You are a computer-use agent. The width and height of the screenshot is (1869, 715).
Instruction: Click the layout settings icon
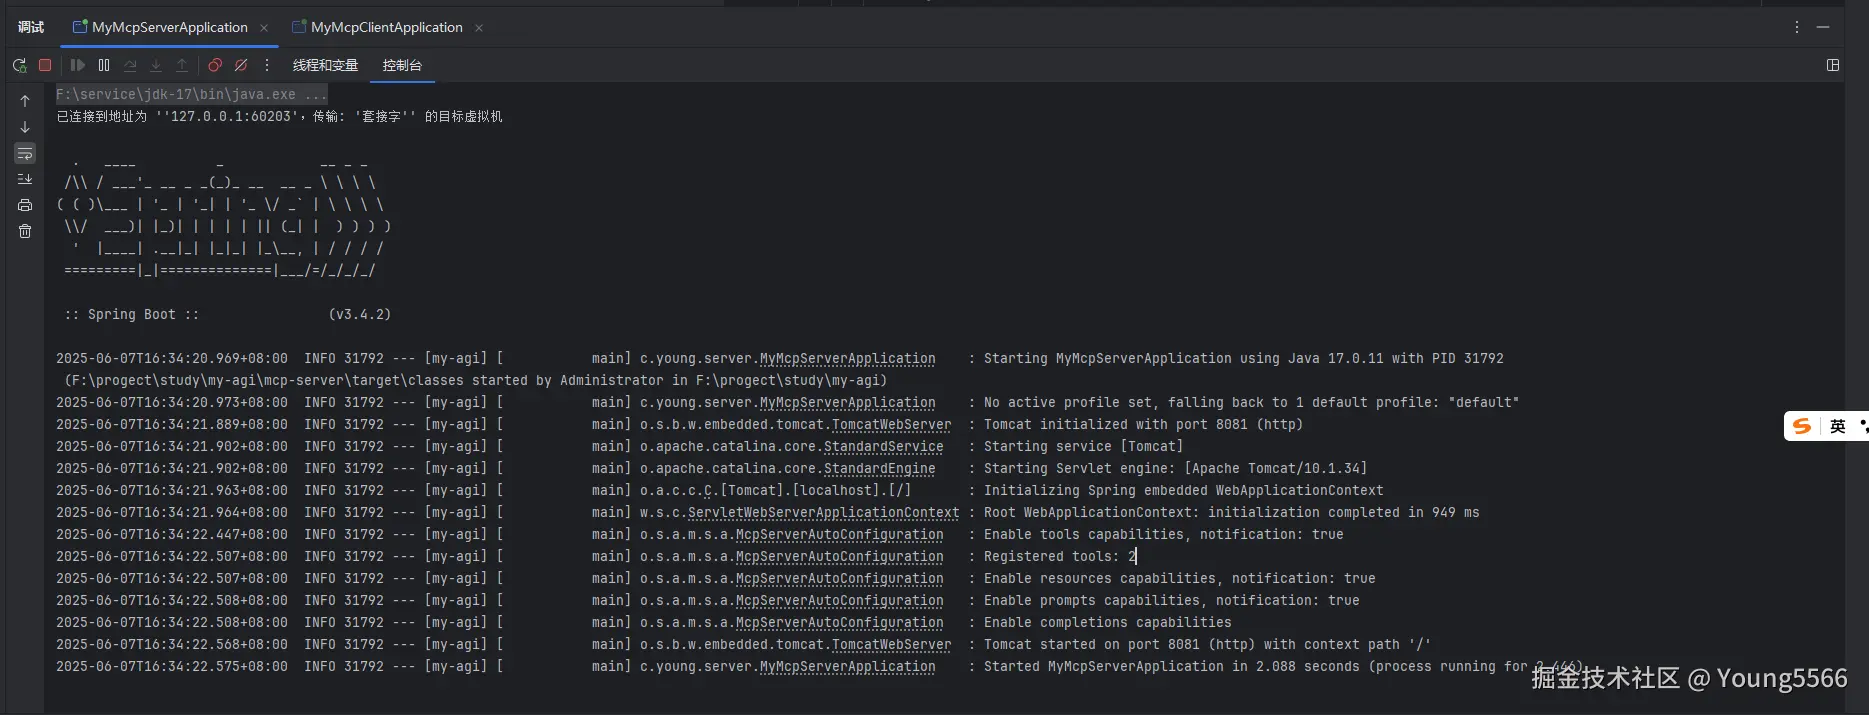point(1833,65)
